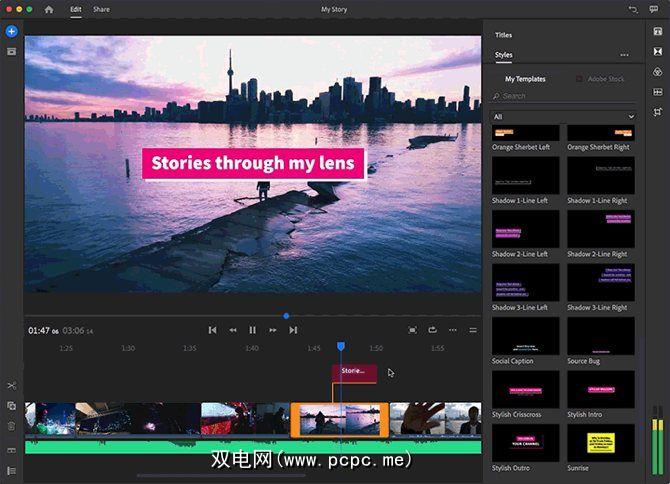Click the track controls list icon
The image size is (670, 484).
tap(12, 471)
